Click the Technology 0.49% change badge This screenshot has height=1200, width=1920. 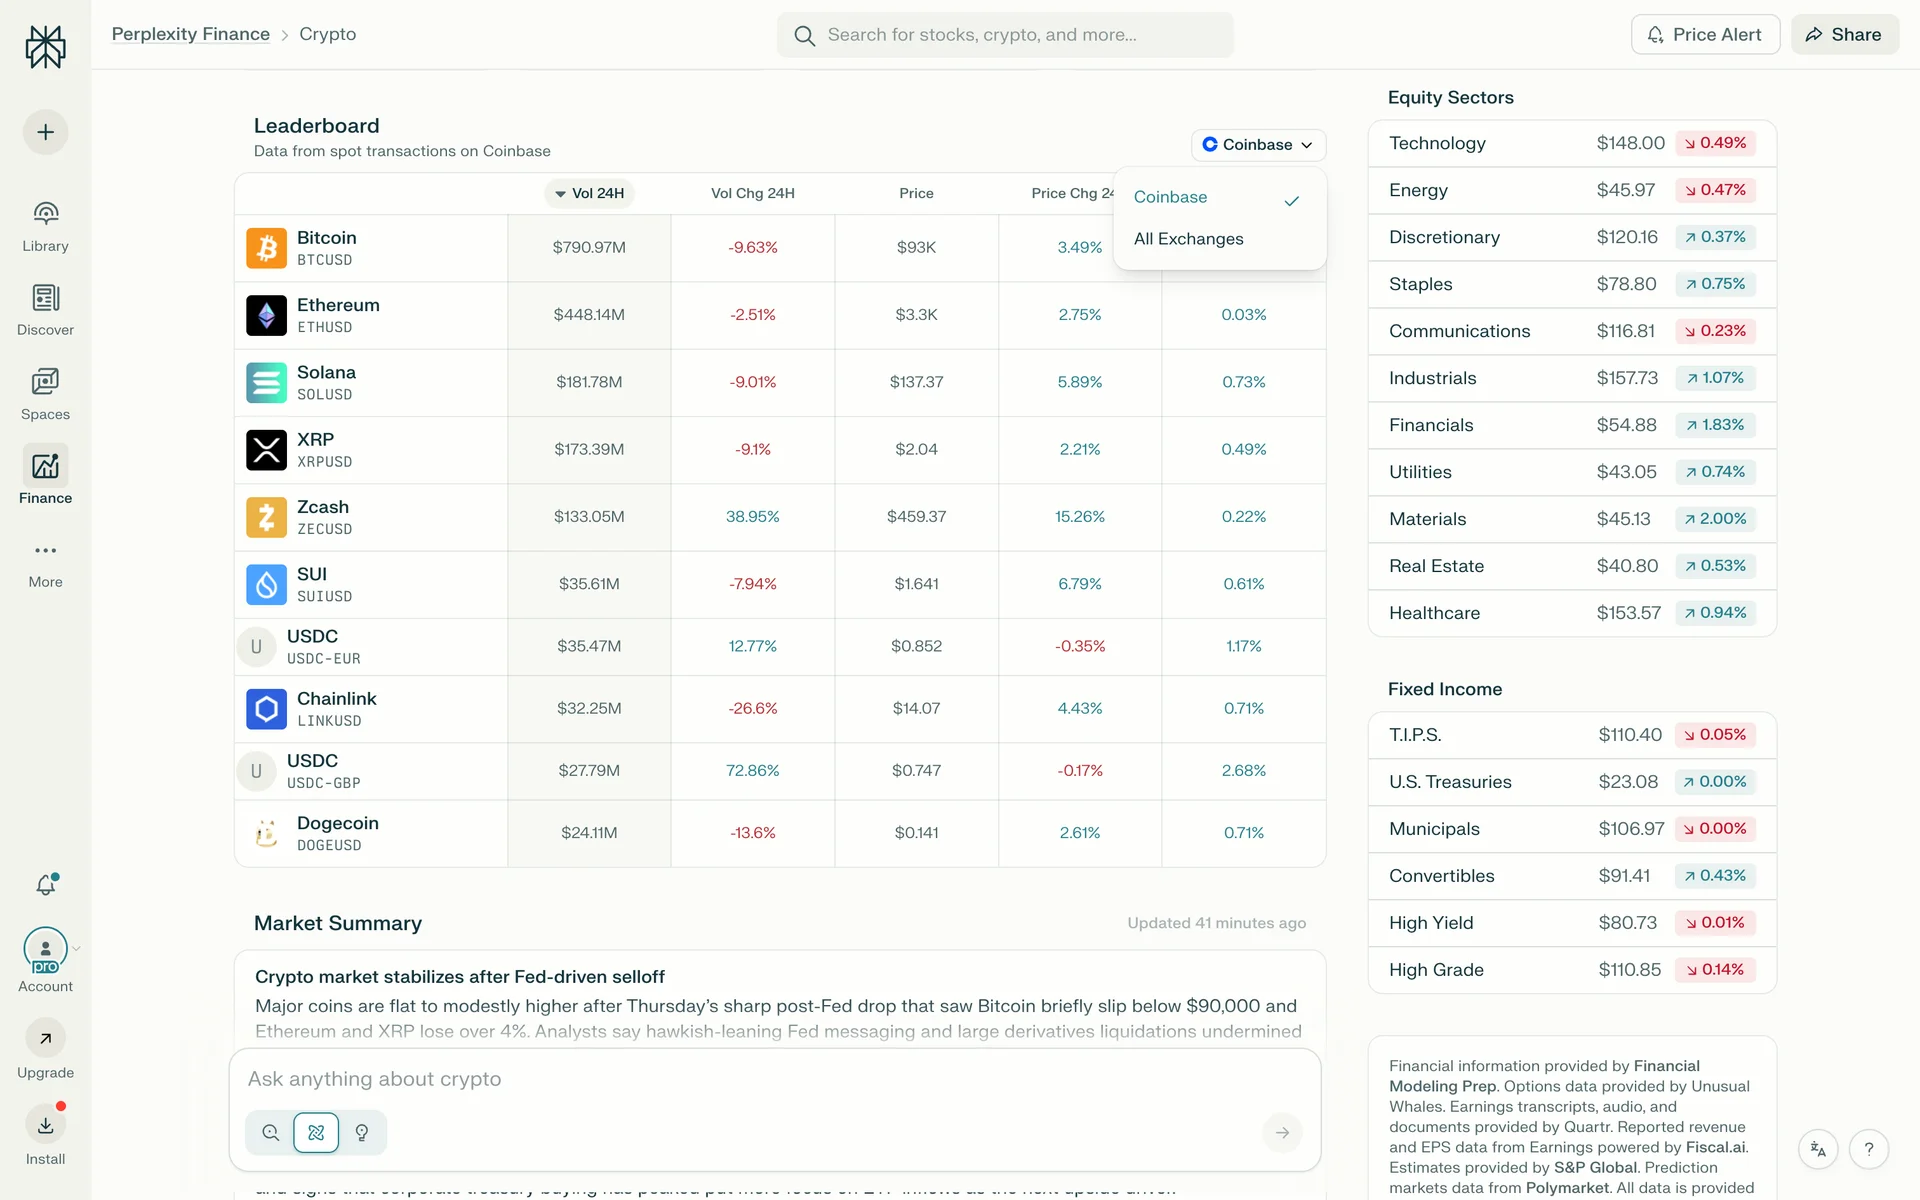coord(1715,143)
